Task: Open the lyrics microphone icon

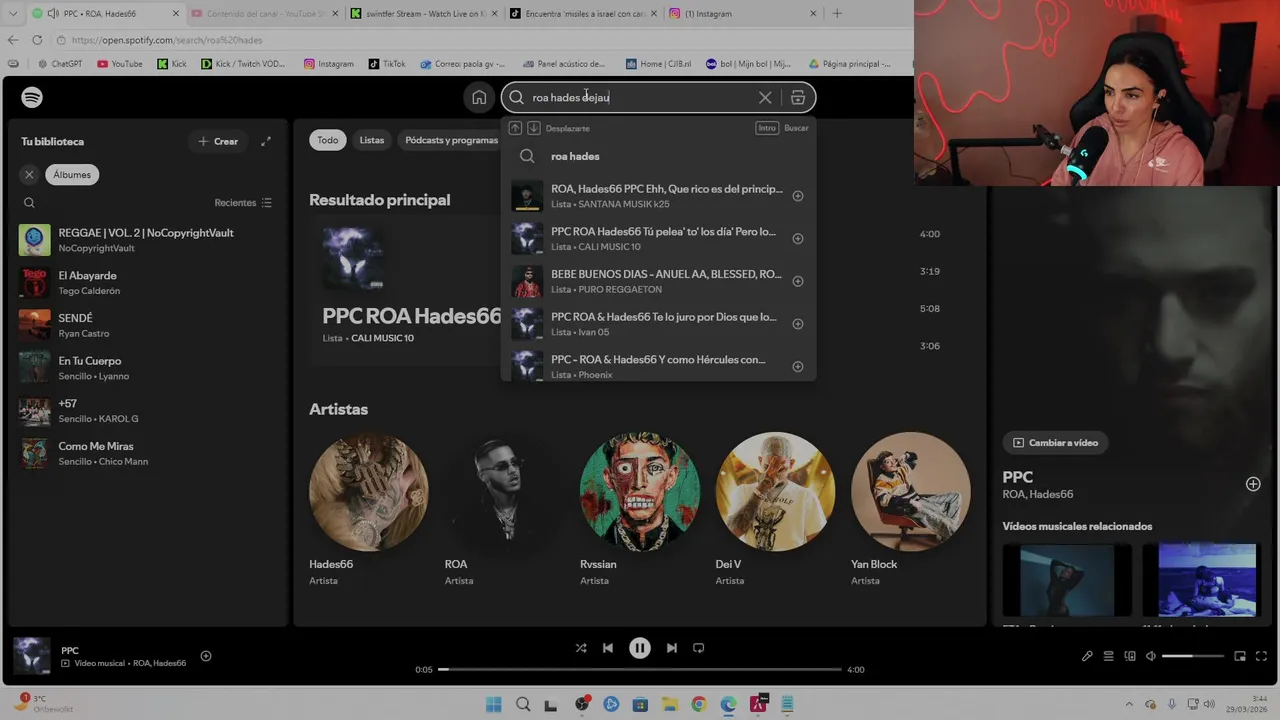Action: (1087, 656)
